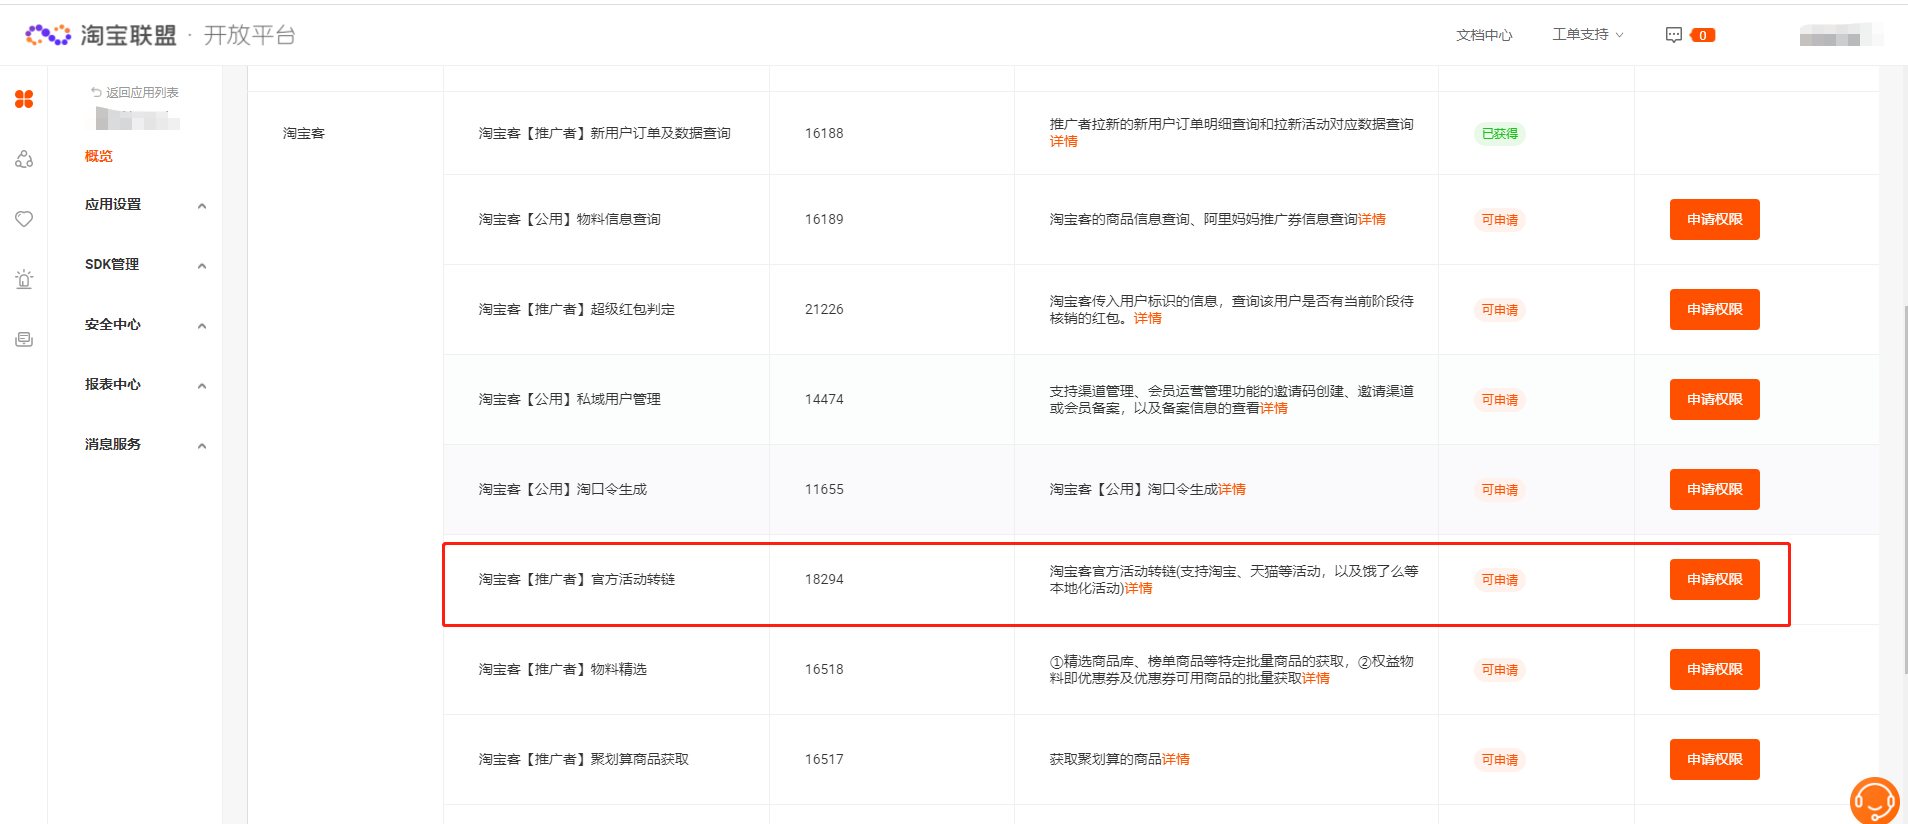
Task: Select the ID value 16517
Action: (824, 759)
